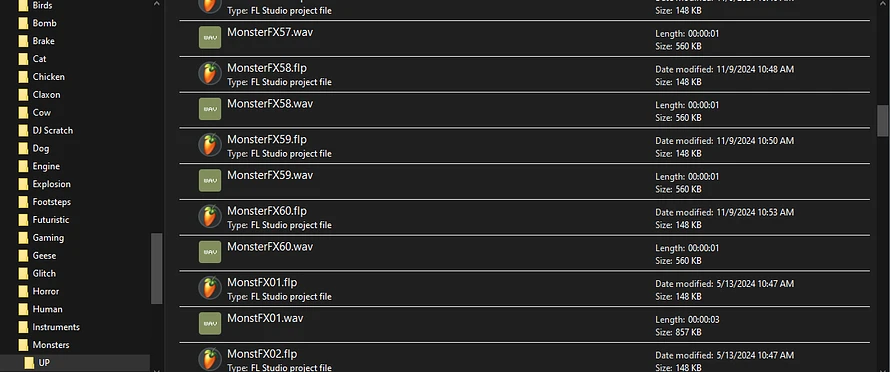890x372 pixels.
Task: Click the sidebar scroll up arrow
Action: [157, 4]
